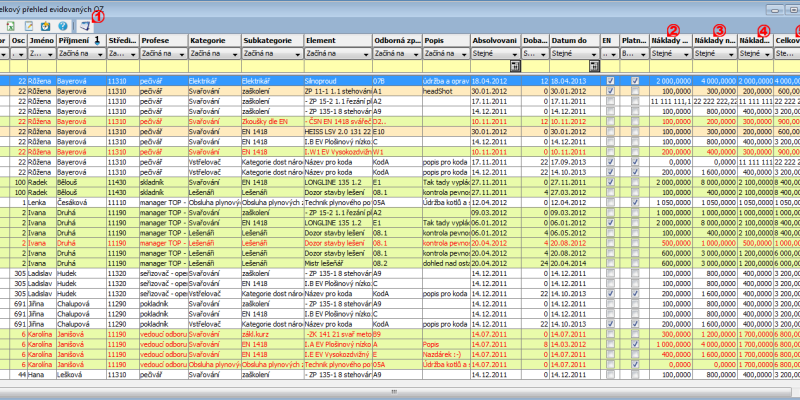Toggle EN checkbox in the headShot row

pyautogui.click(x=610, y=89)
